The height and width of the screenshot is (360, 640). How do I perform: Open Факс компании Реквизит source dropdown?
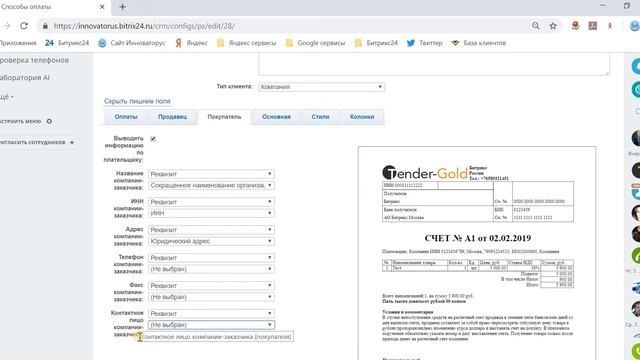[211, 286]
